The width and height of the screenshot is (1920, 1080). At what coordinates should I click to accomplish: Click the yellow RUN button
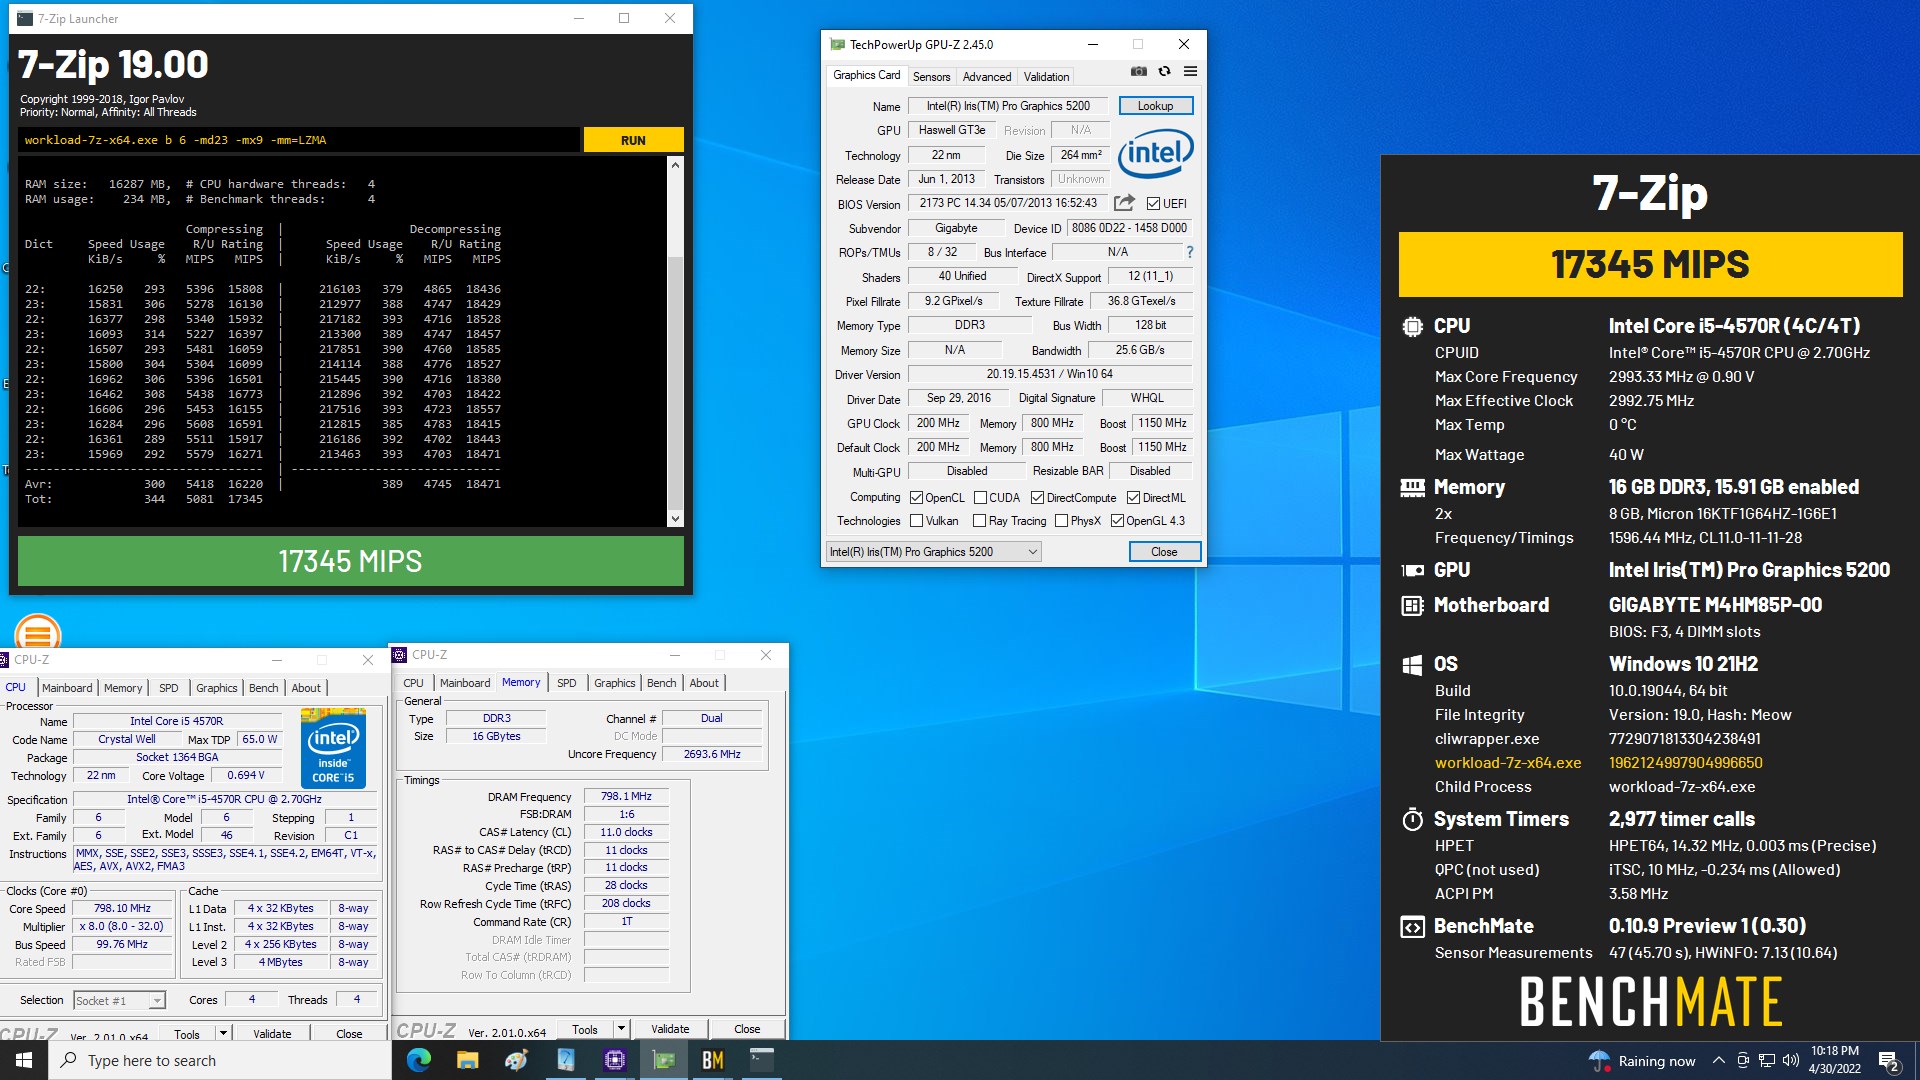click(633, 140)
